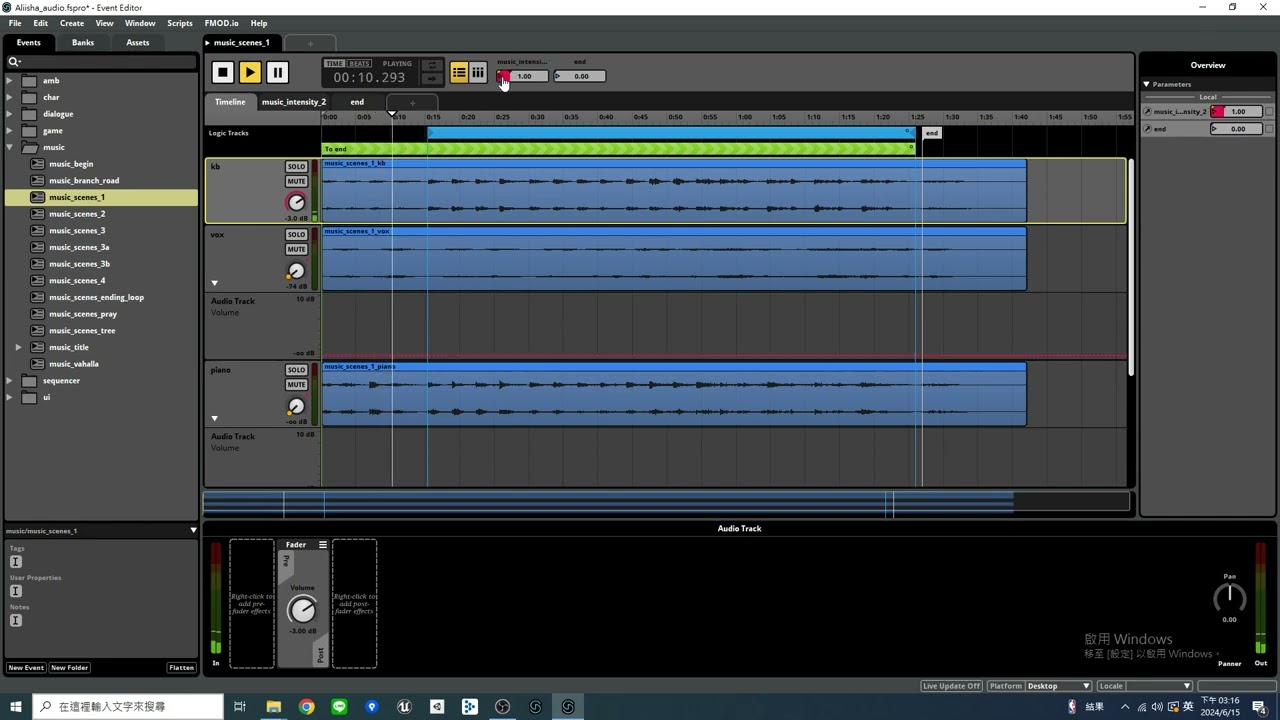Select the music_vahalla event
The image size is (1280, 720).
coord(74,364)
